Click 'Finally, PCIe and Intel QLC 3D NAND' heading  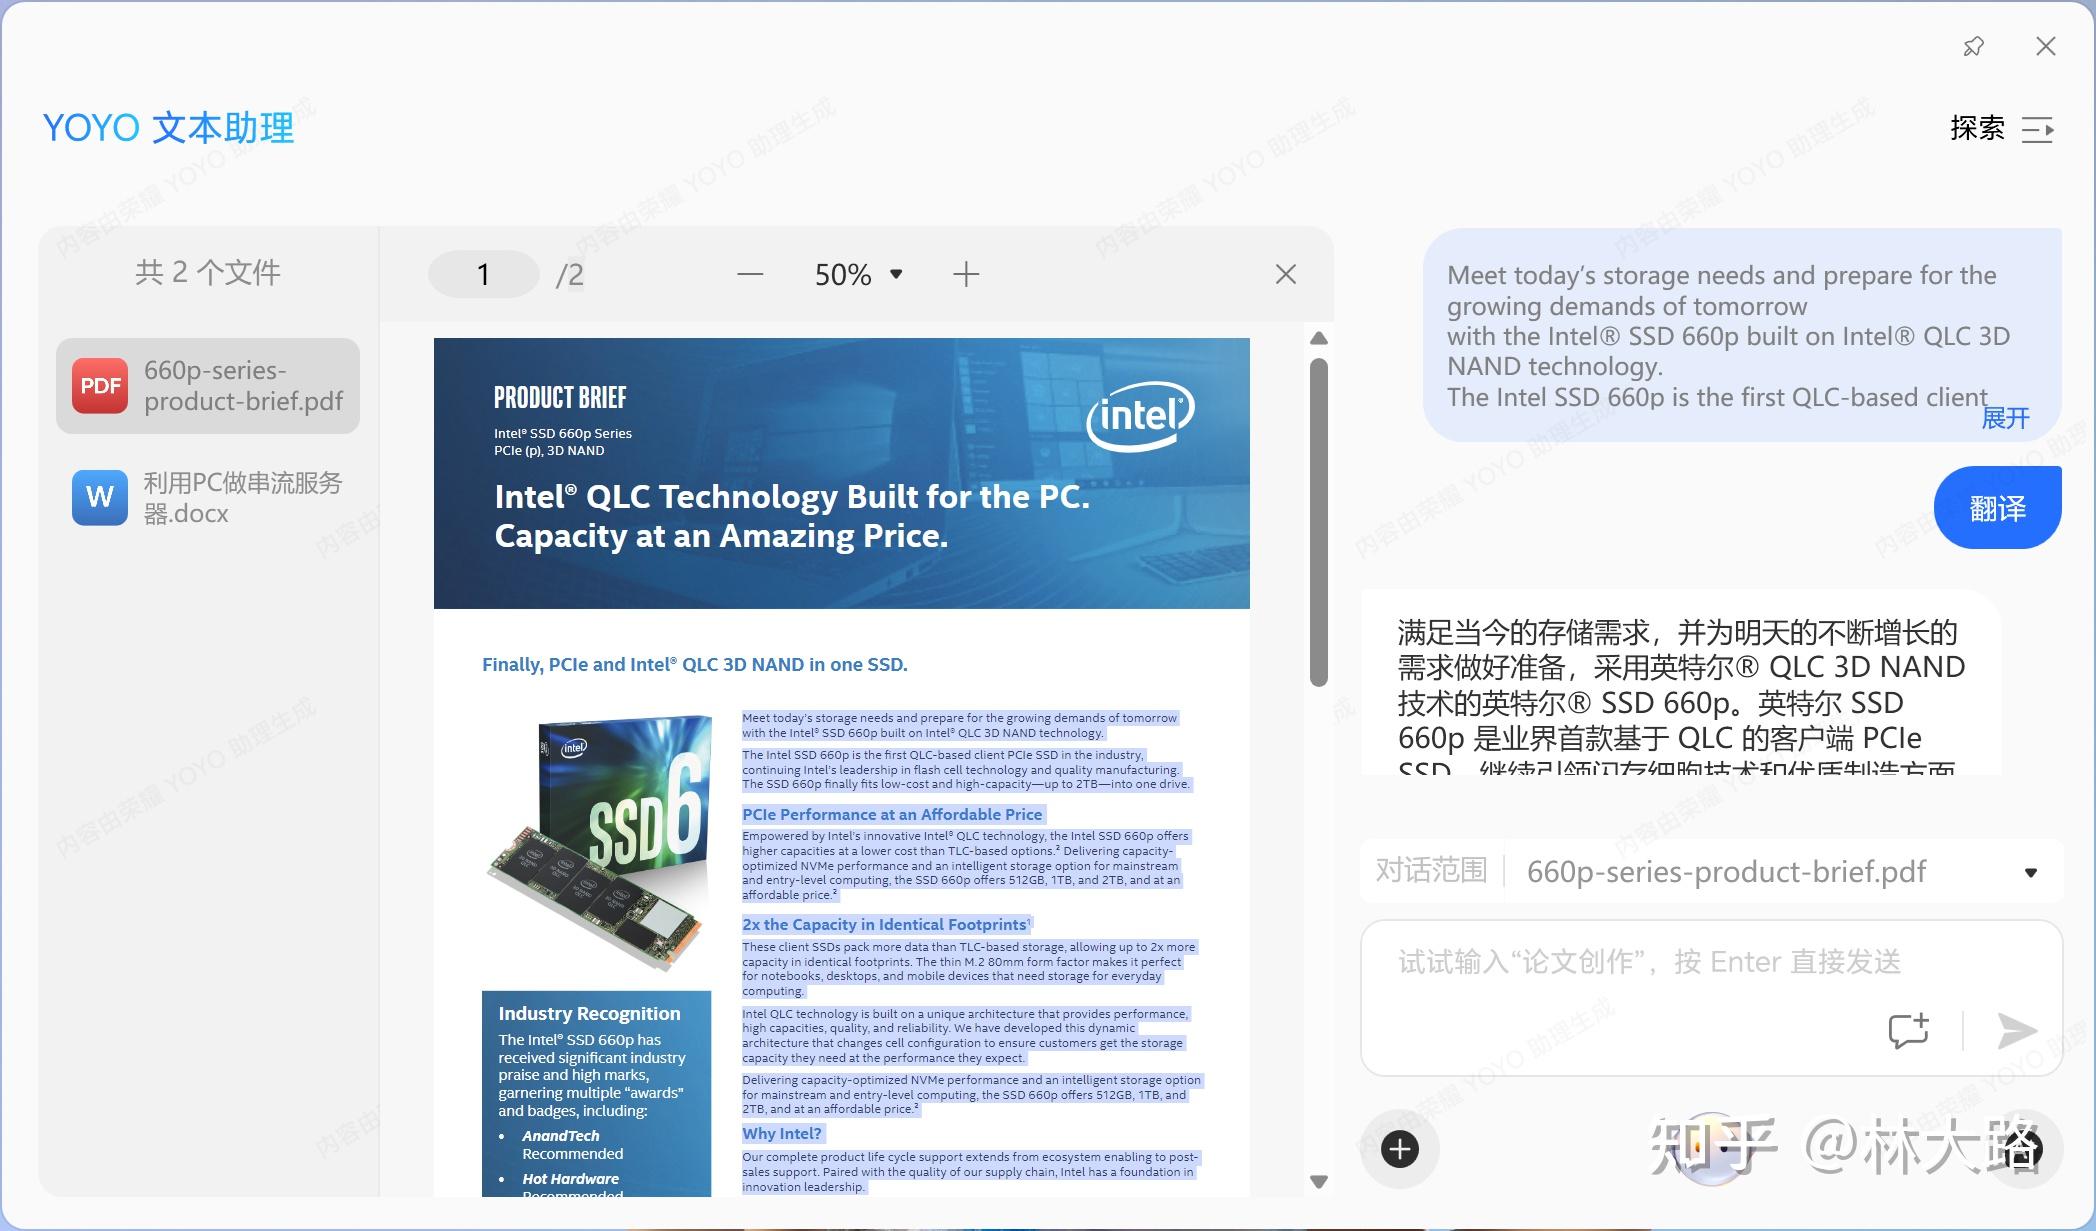[695, 665]
